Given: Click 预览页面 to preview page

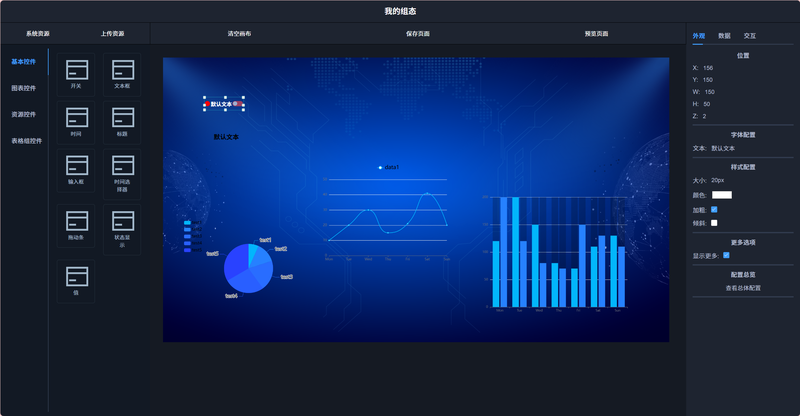Looking at the screenshot, I should 596,34.
